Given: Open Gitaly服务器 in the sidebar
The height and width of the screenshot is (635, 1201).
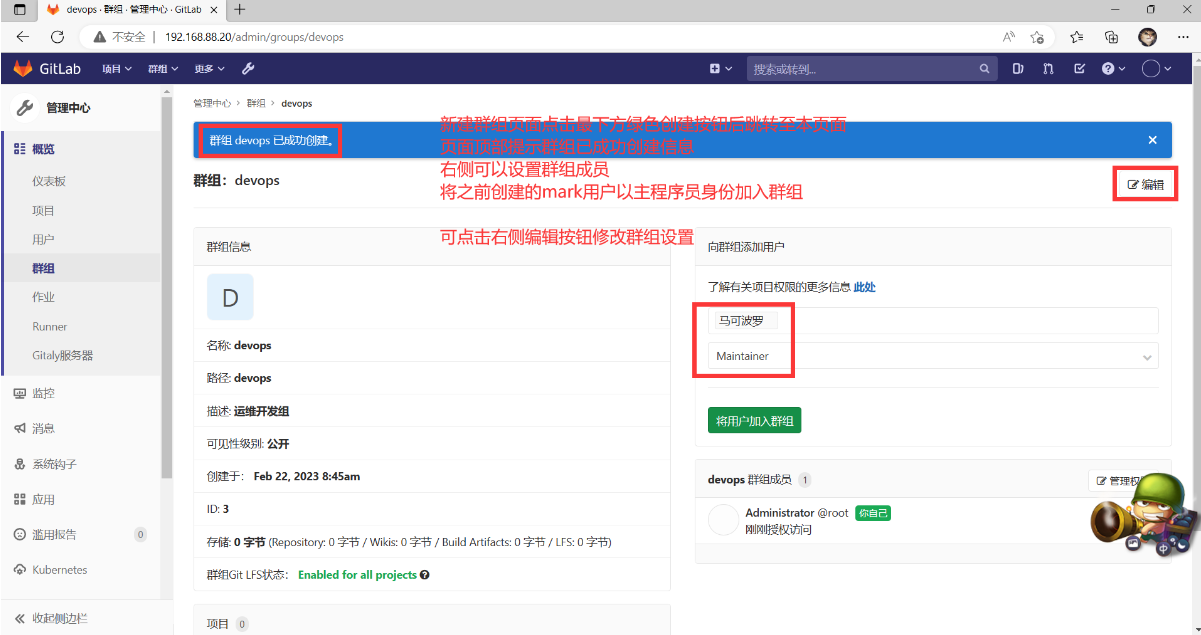Looking at the screenshot, I should pos(62,355).
